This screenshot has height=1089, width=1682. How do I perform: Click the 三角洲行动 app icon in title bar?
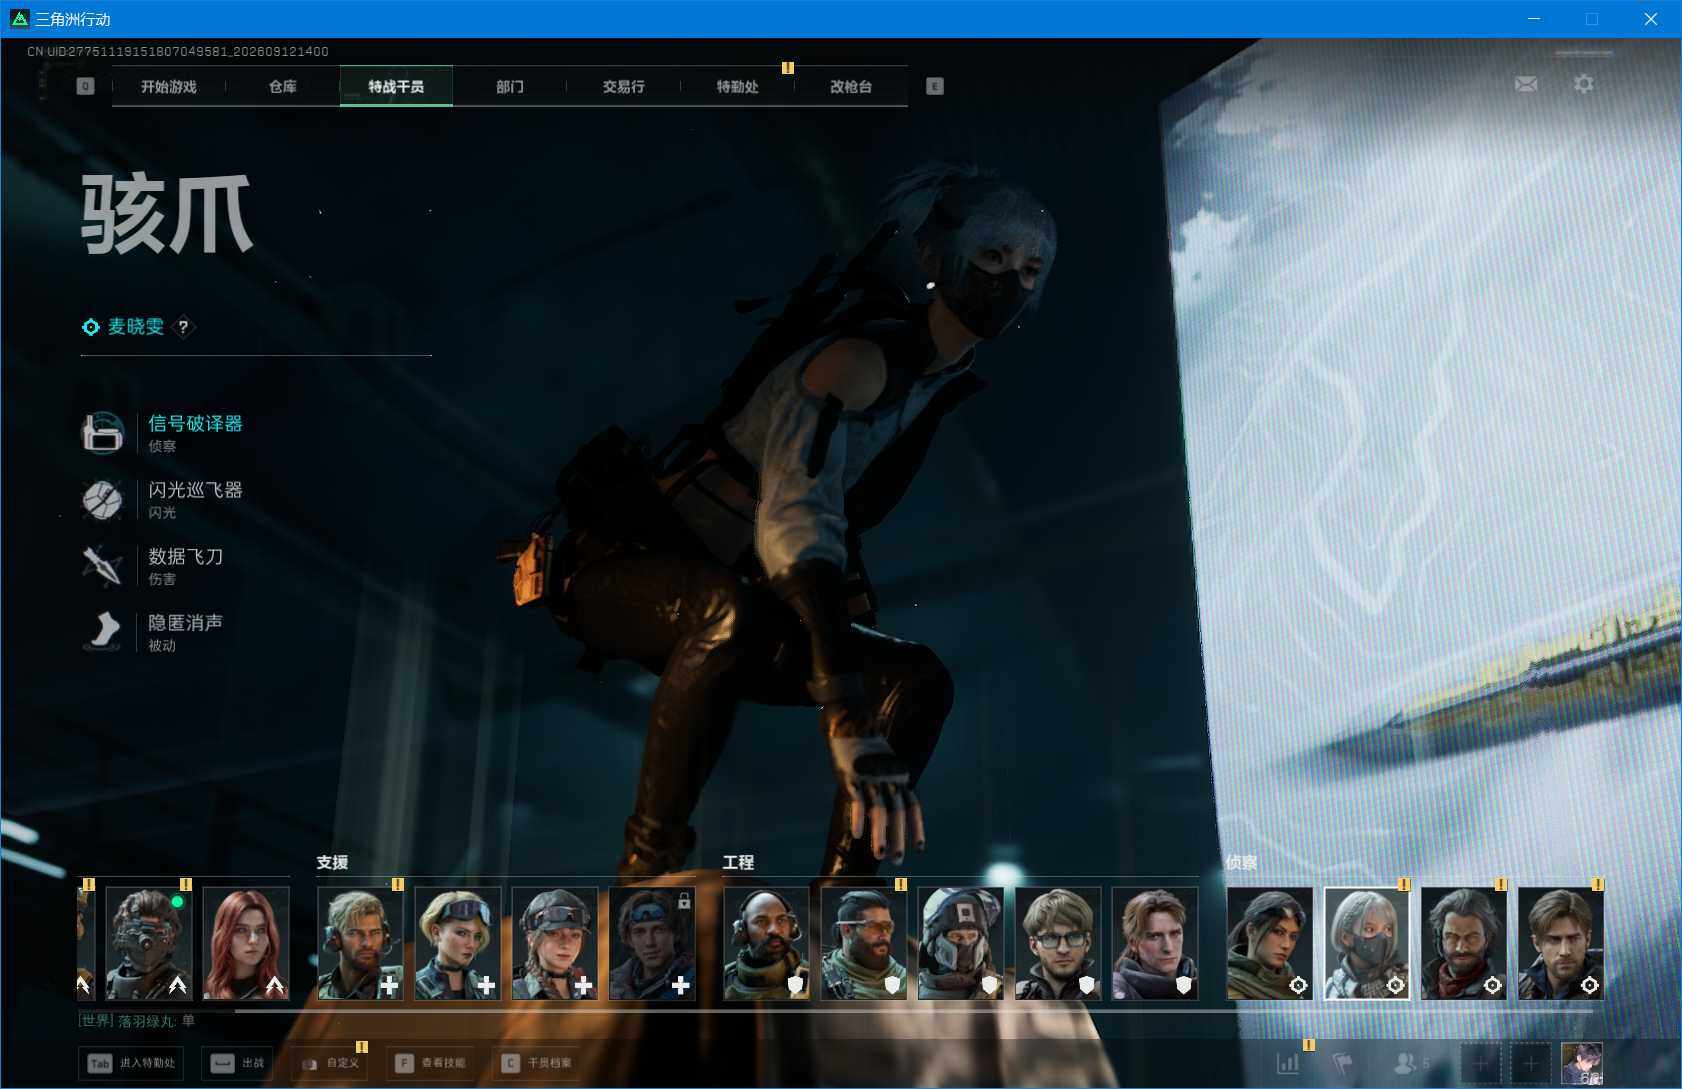(19, 19)
